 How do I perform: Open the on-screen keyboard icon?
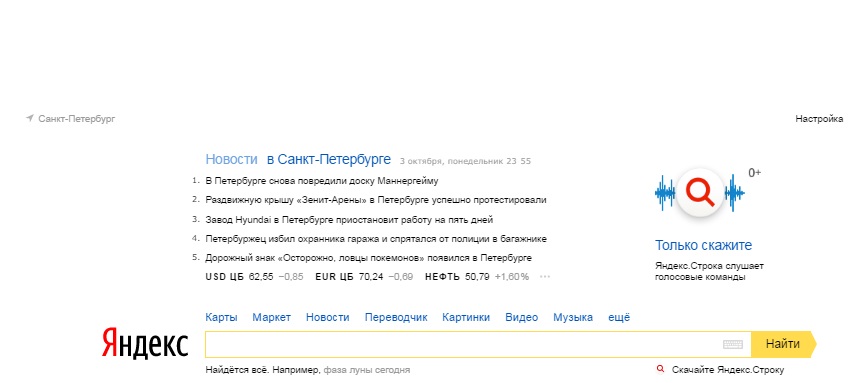coord(733,344)
